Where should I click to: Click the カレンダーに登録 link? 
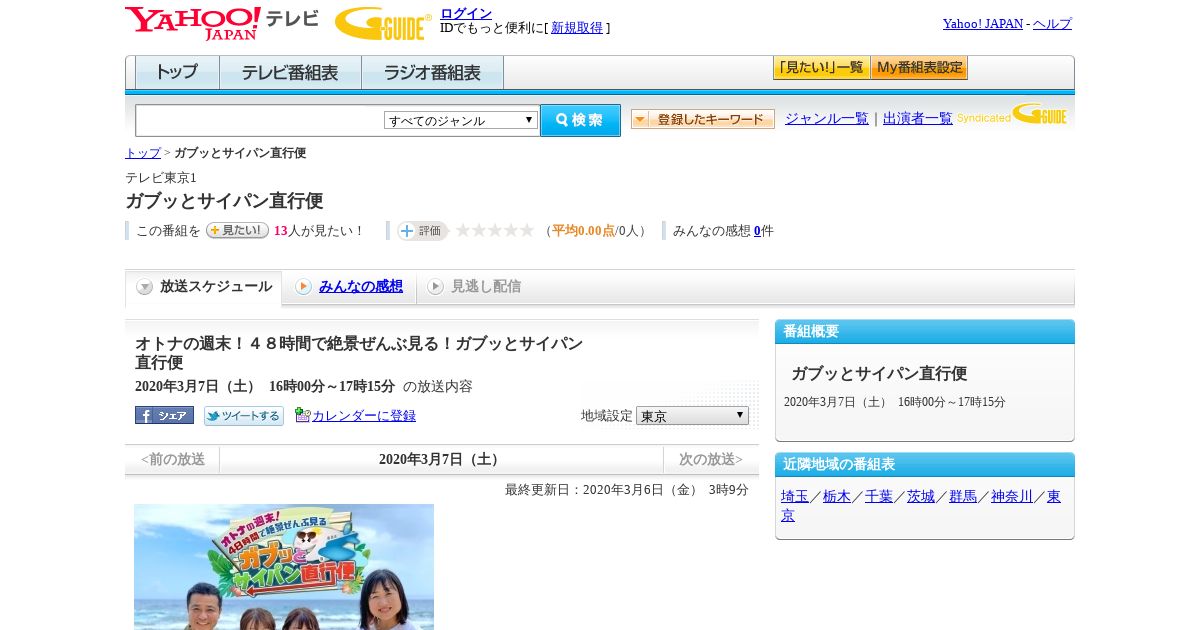click(364, 415)
